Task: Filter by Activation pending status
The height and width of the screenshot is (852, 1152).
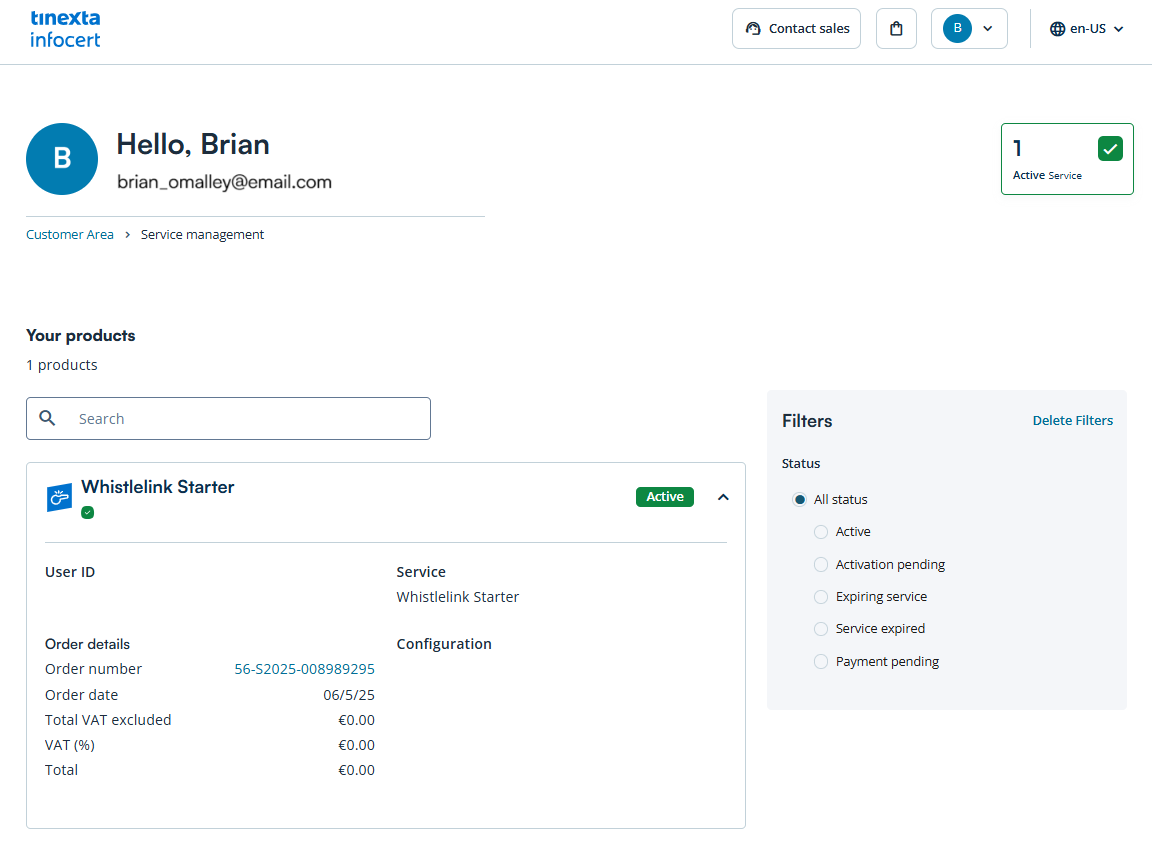Action: tap(821, 565)
